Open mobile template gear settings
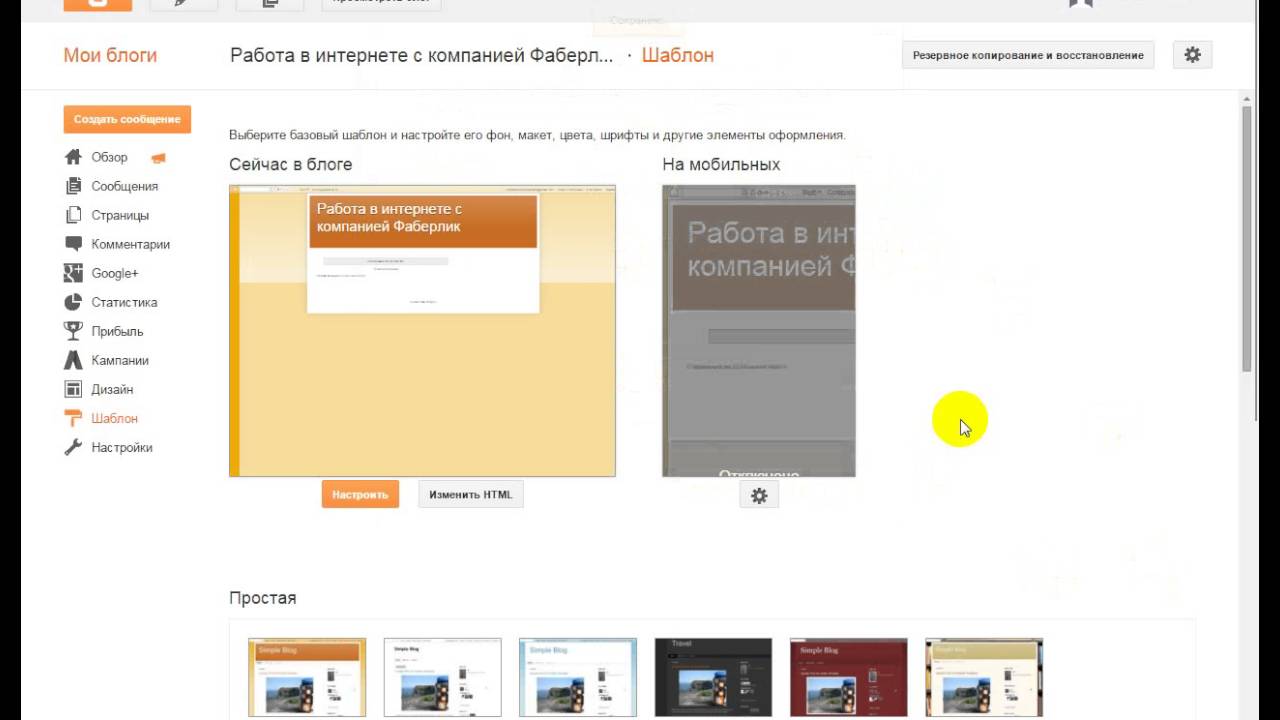The height and width of the screenshot is (720, 1280). 759,495
